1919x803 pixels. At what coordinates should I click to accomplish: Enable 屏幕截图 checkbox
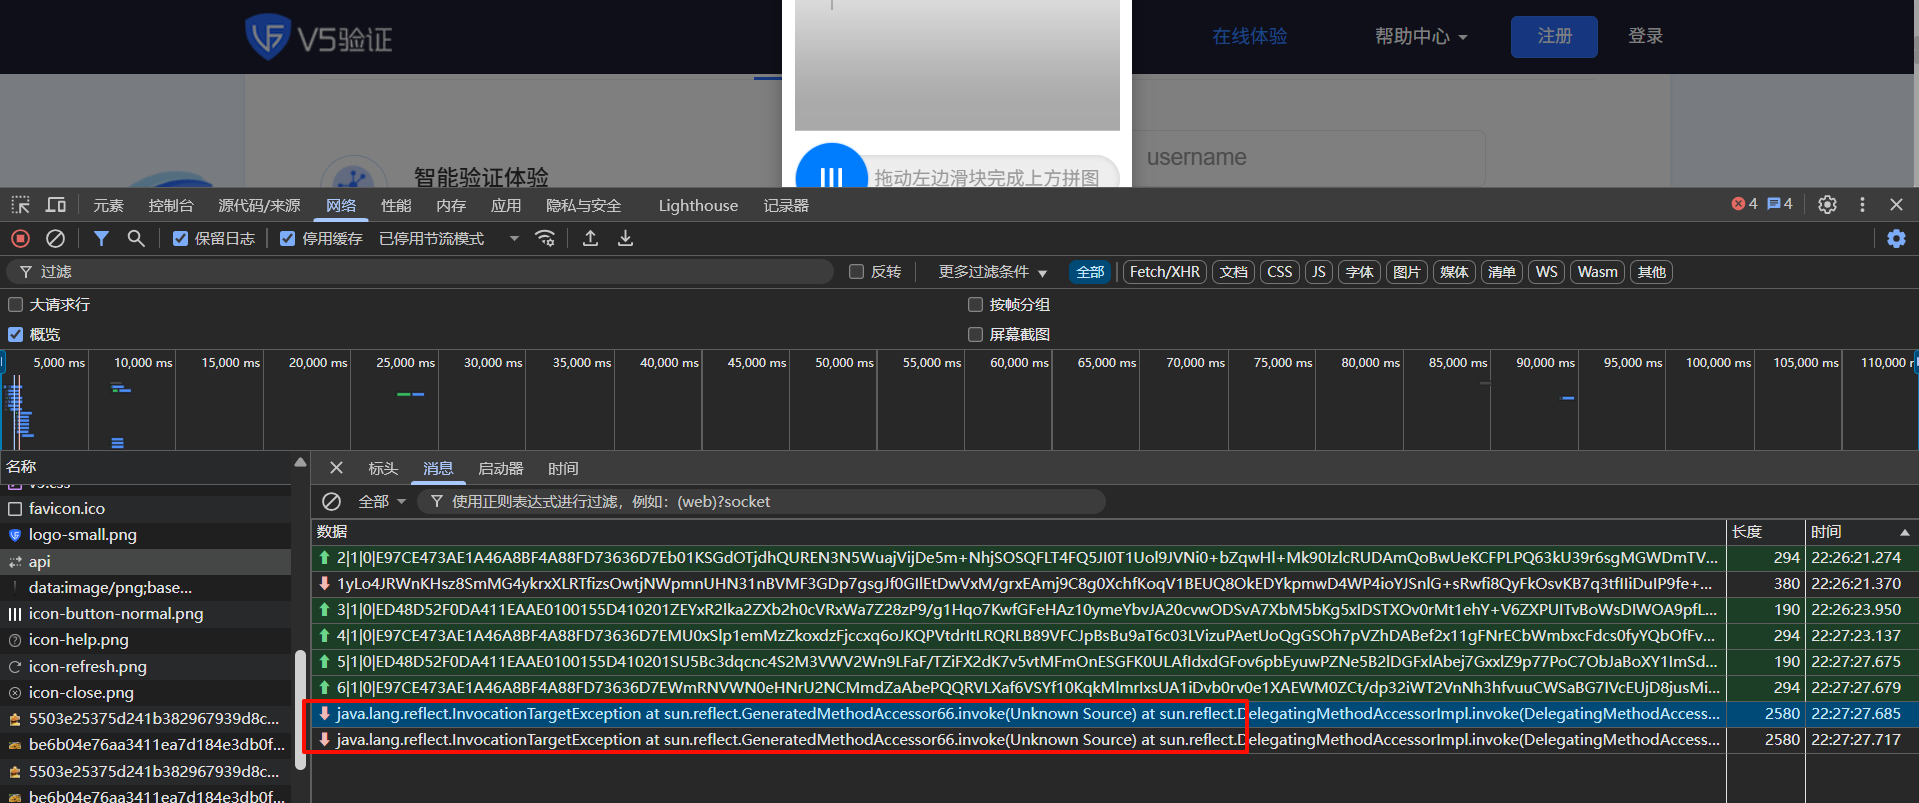coord(975,335)
